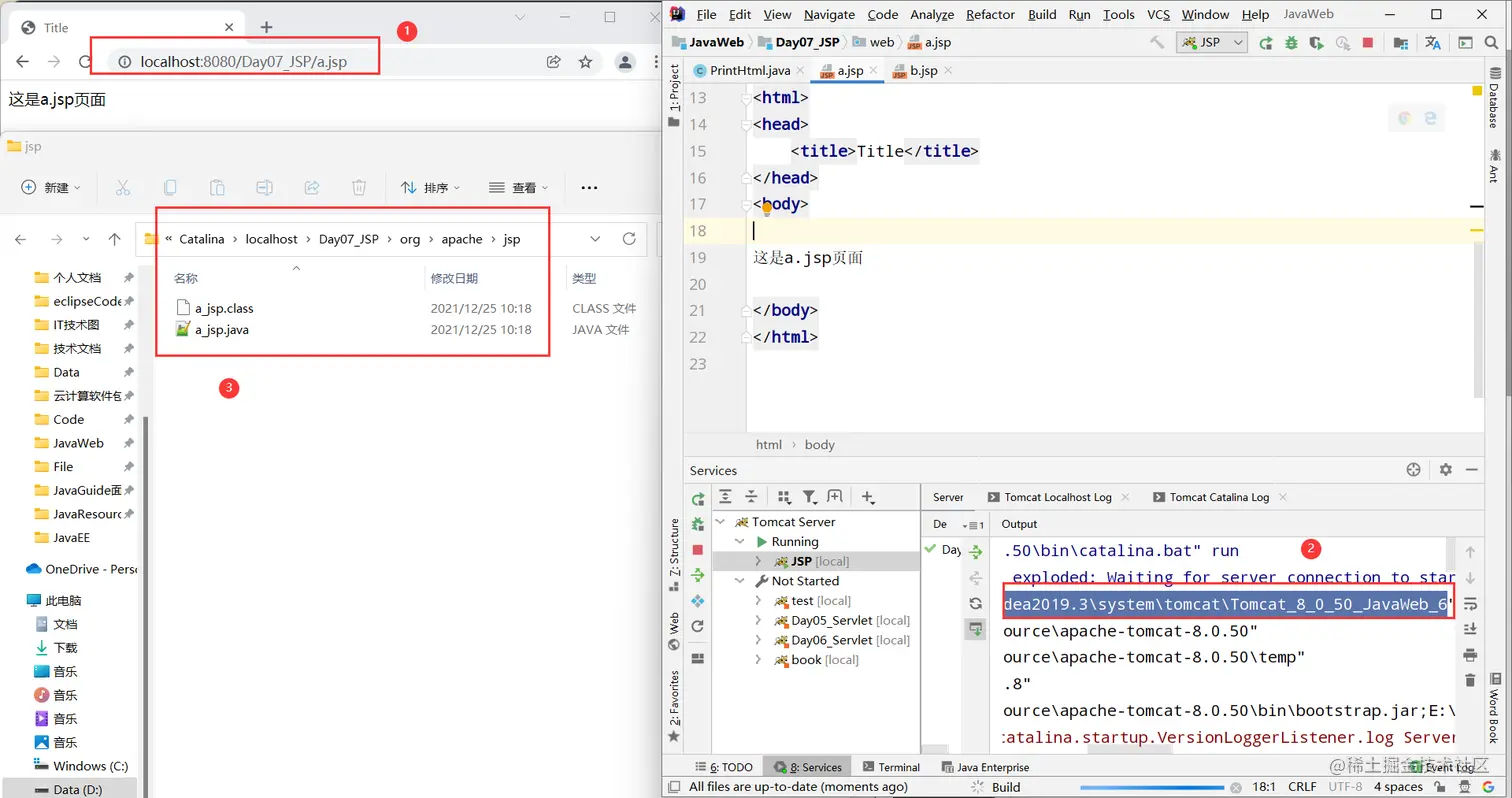Stop server using red square in Services sidebar

coord(698,550)
